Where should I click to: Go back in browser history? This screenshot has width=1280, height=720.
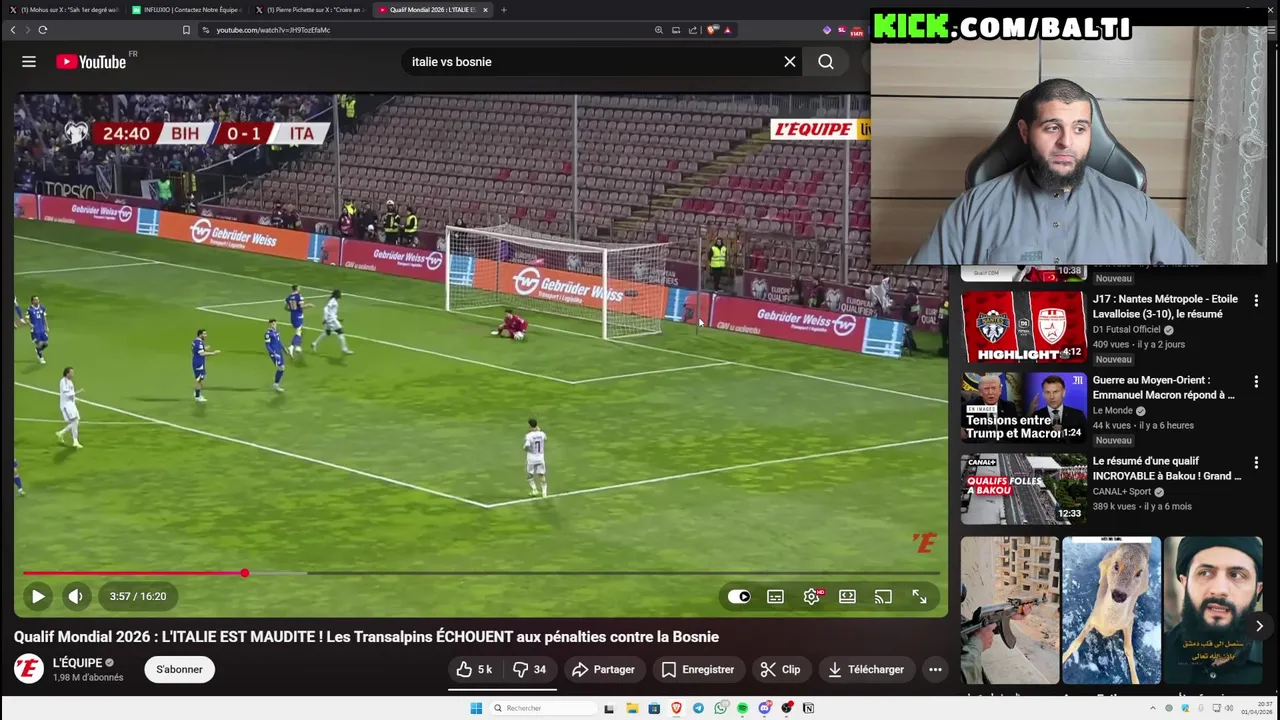point(13,30)
